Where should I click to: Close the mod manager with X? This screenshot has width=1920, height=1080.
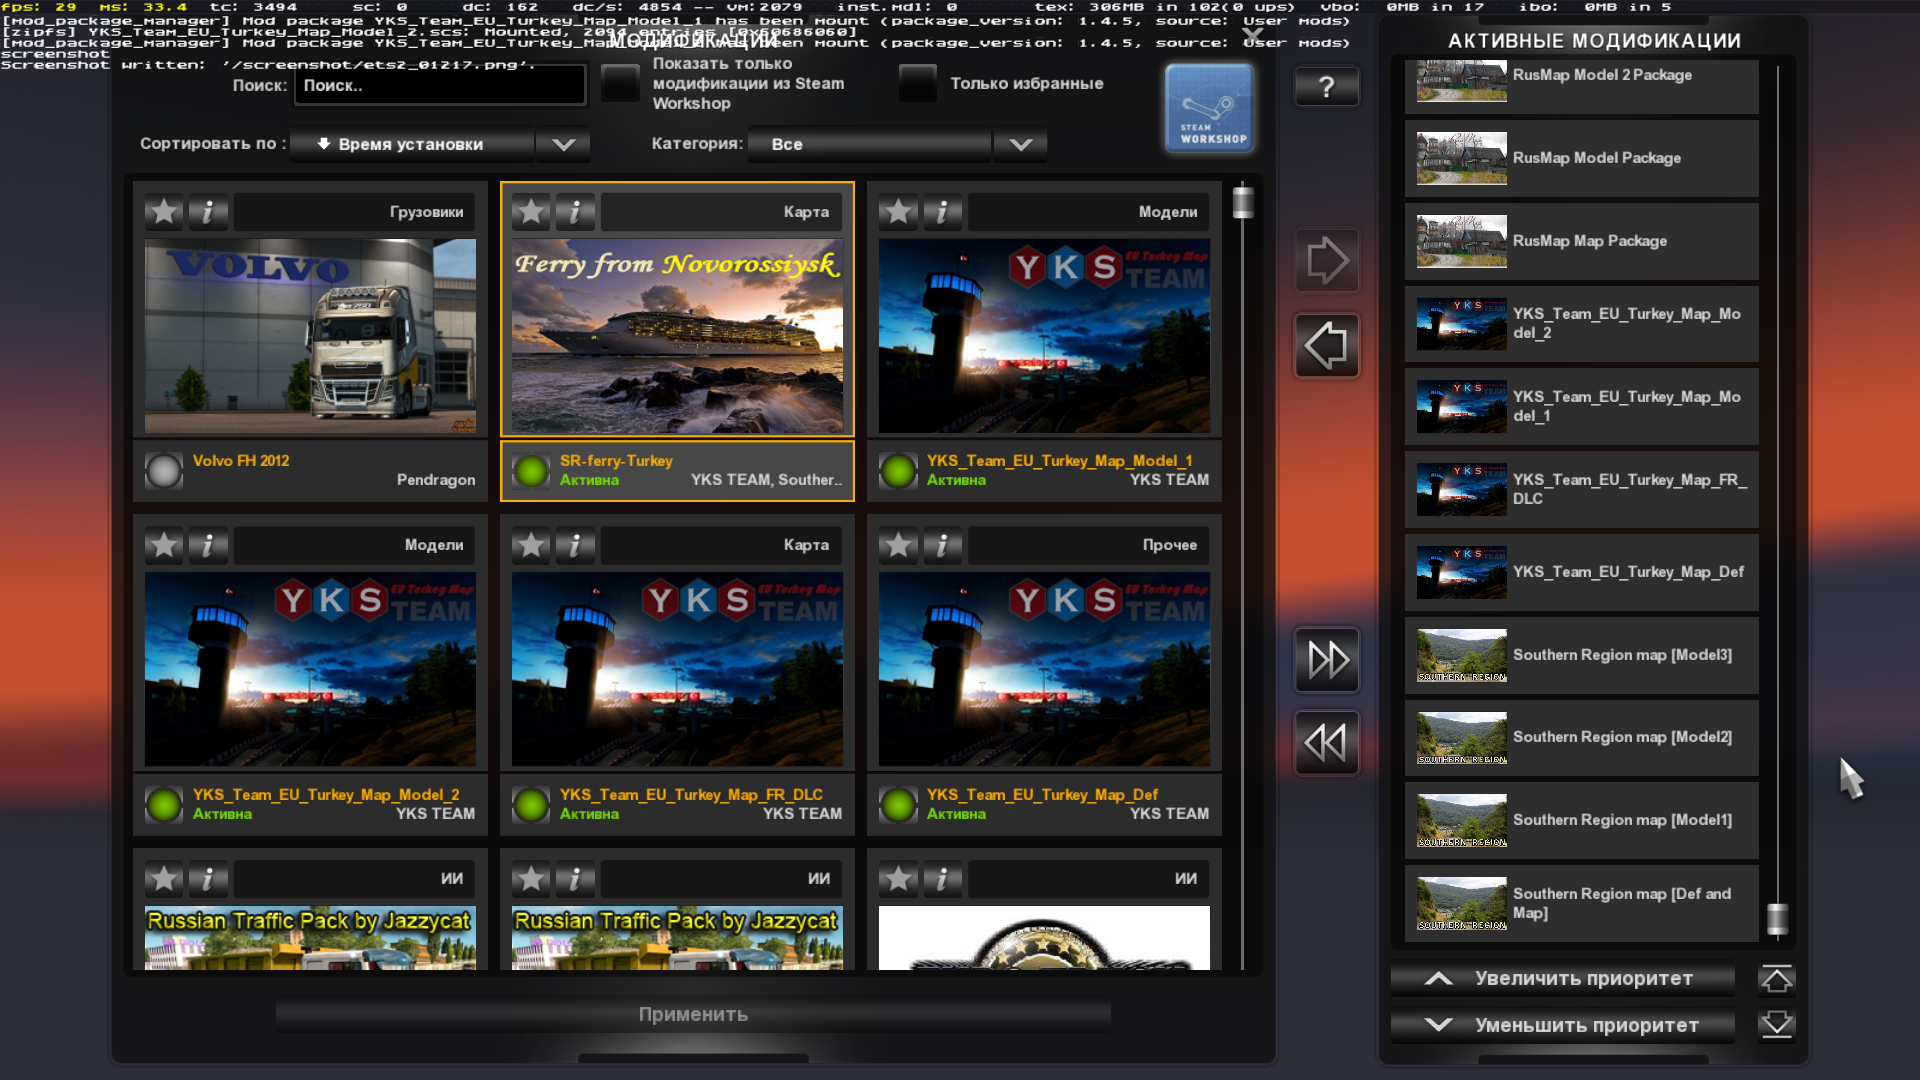tap(1253, 36)
